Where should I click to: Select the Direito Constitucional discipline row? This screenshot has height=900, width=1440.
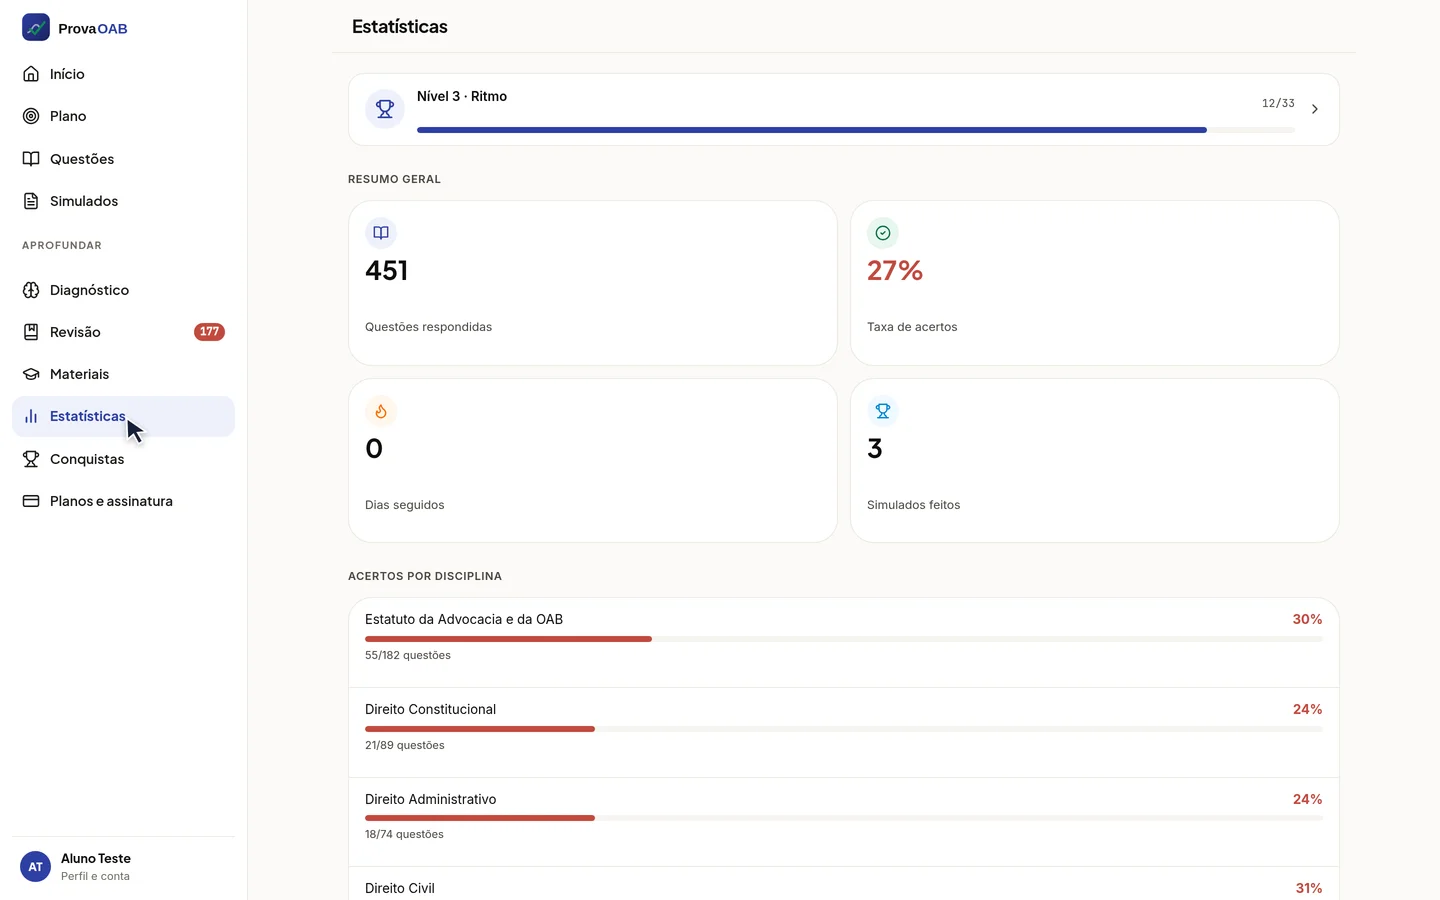coord(844,732)
